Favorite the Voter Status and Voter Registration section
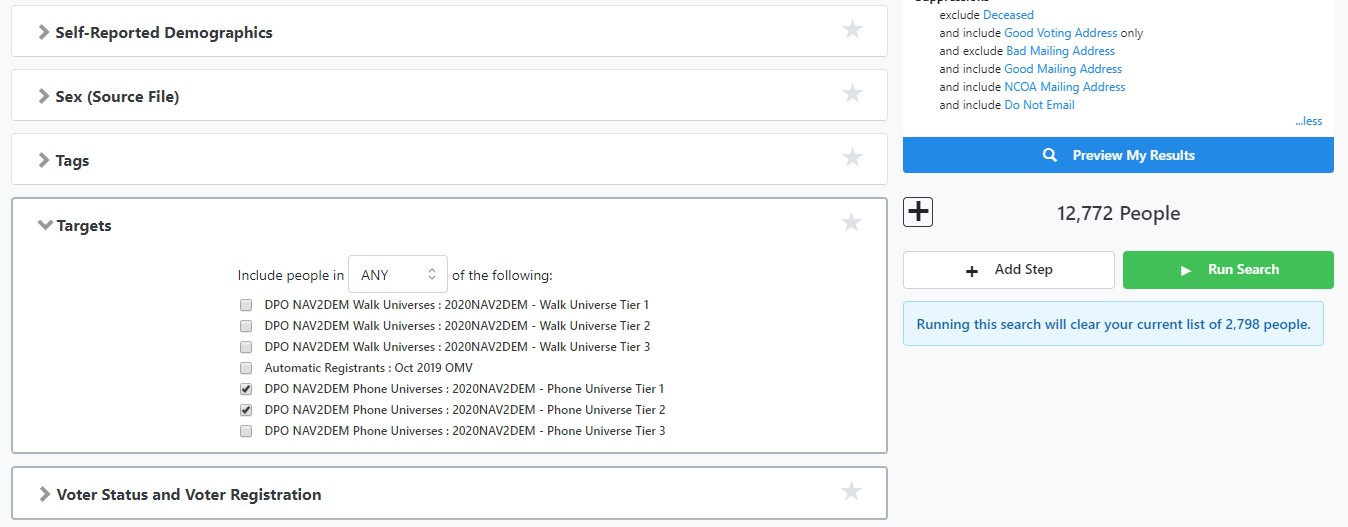1348x527 pixels. 851,491
